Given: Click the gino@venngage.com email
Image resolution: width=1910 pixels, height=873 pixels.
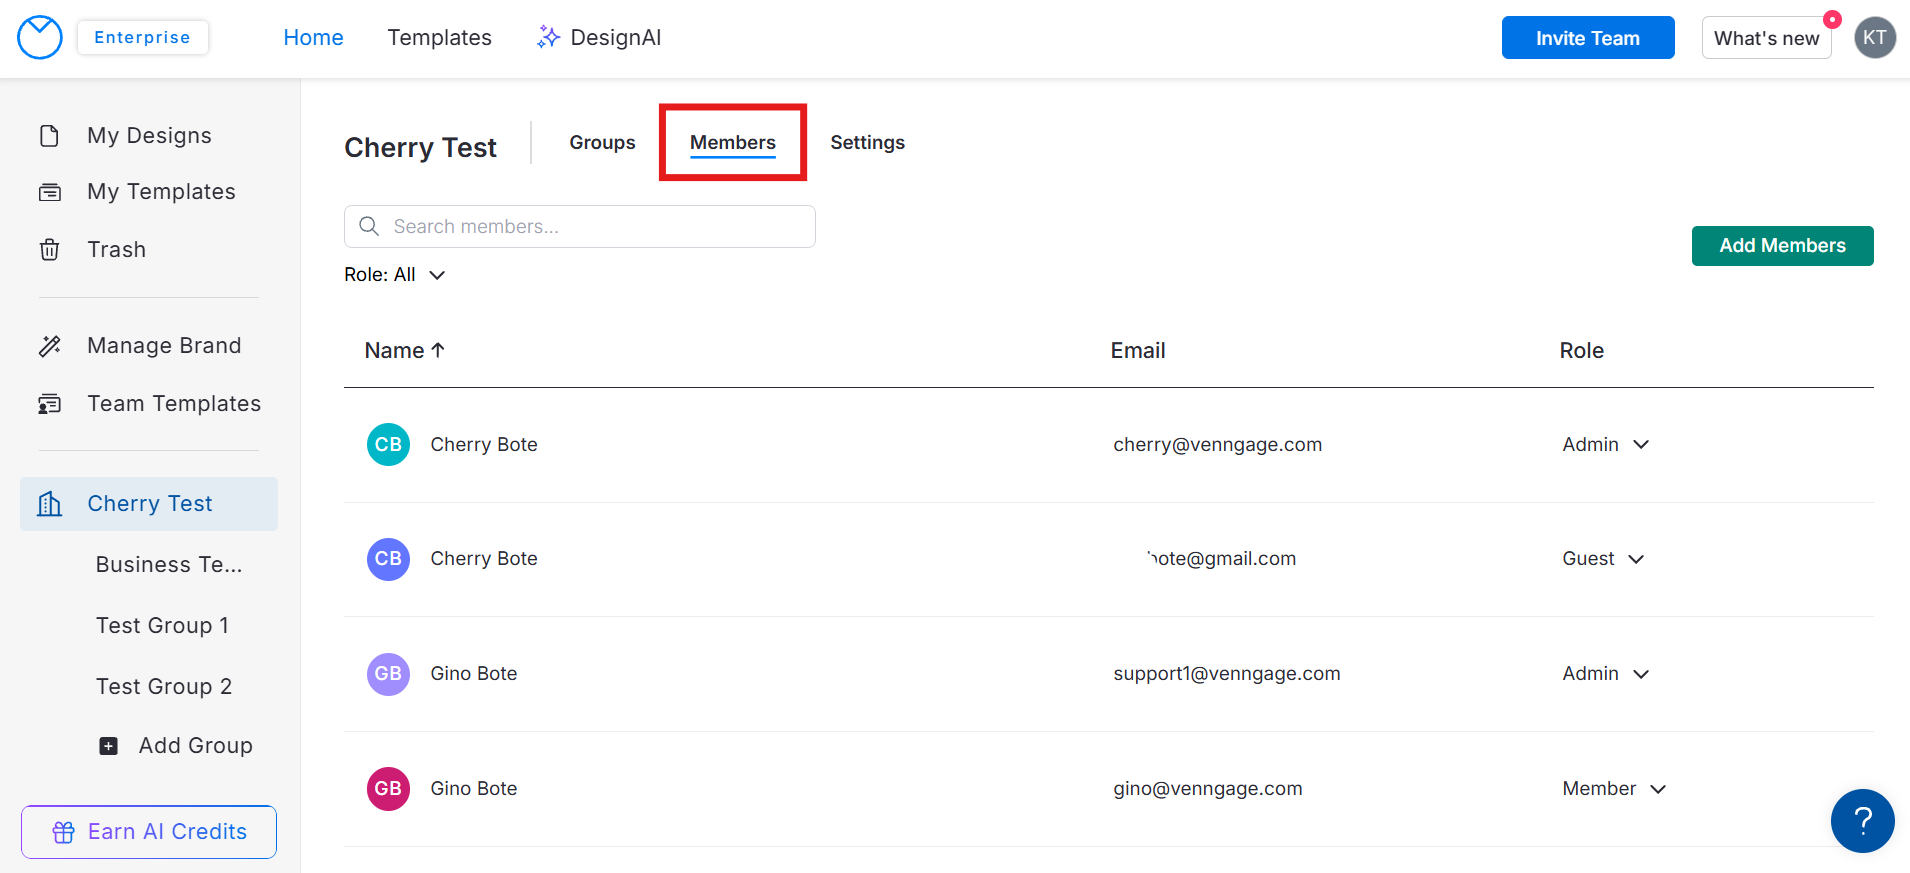Looking at the screenshot, I should (x=1208, y=789).
